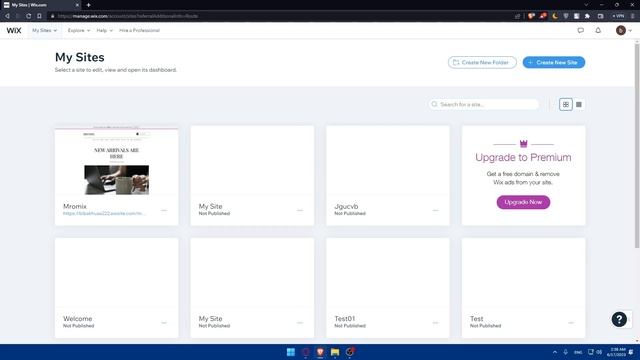Click the My Sites page heading
640x360 pixels.
pos(80,57)
